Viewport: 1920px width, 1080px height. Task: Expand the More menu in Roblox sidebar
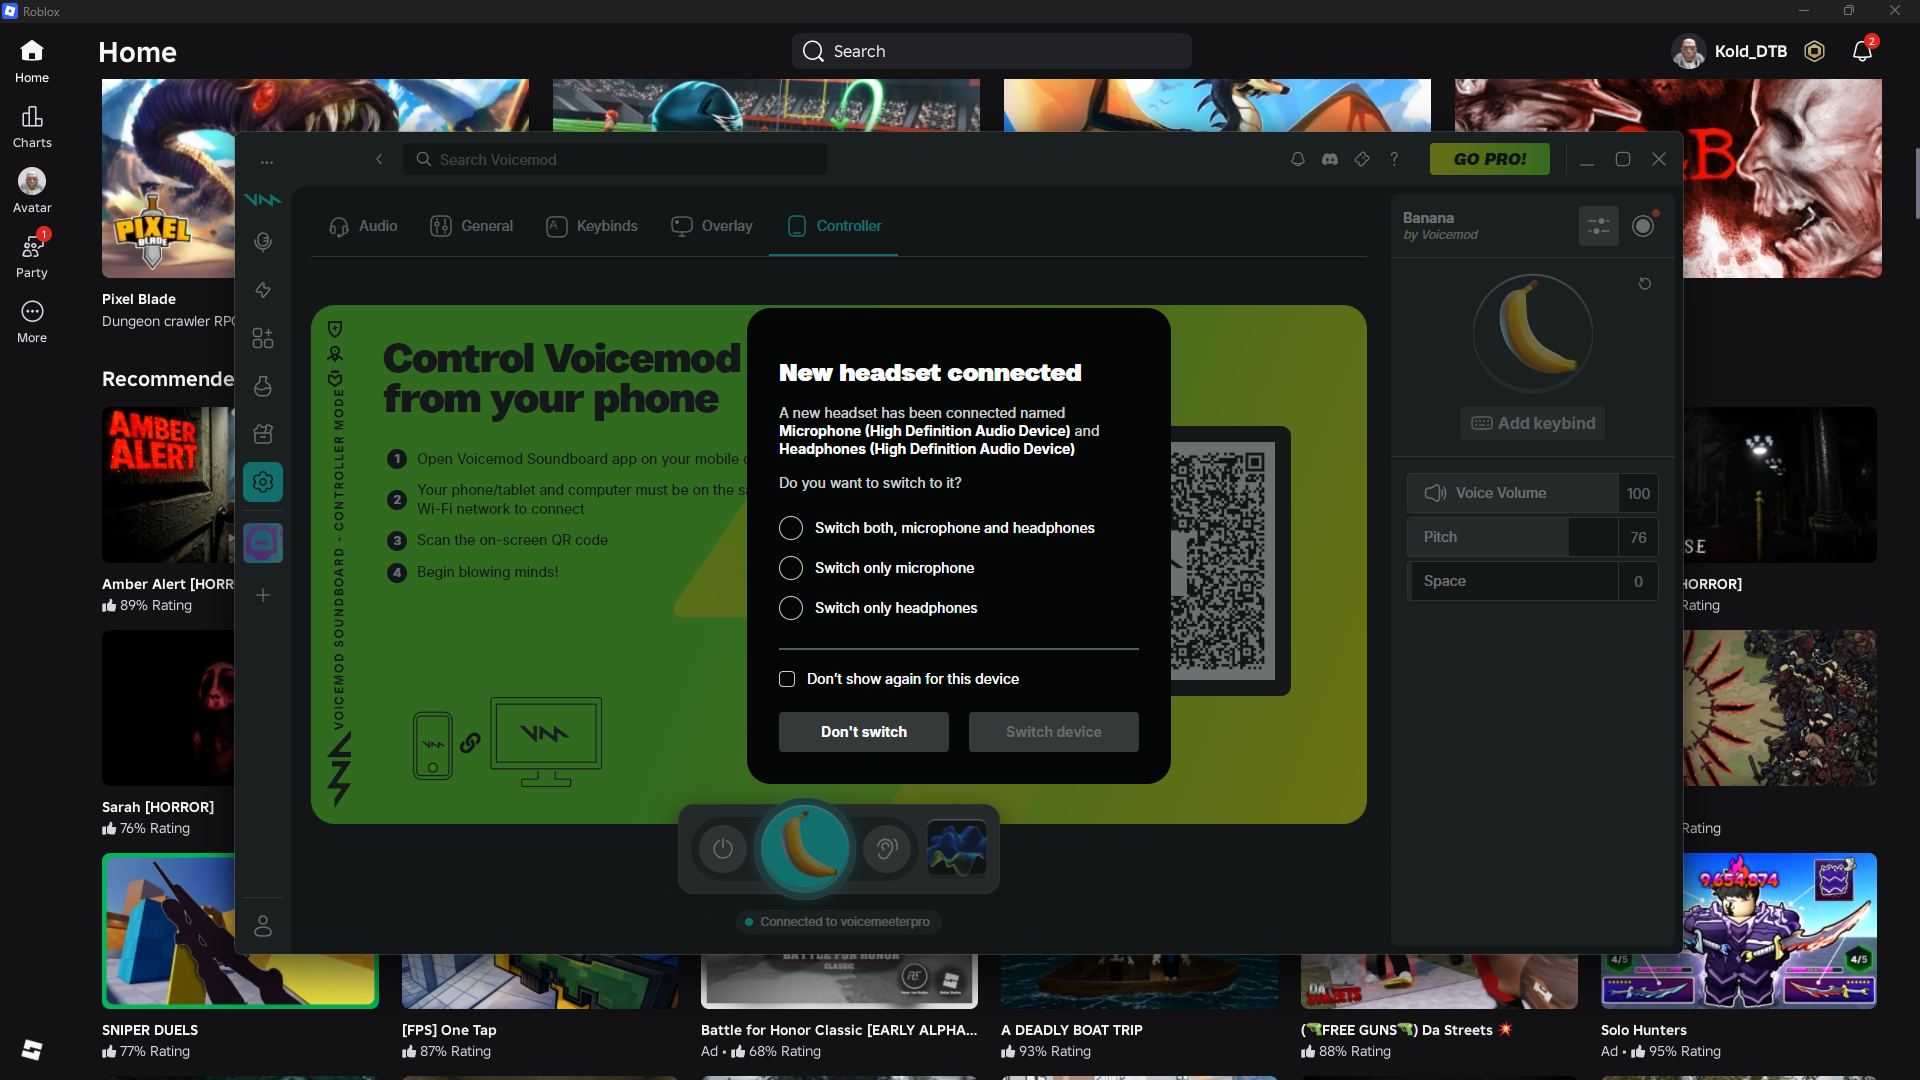32,322
